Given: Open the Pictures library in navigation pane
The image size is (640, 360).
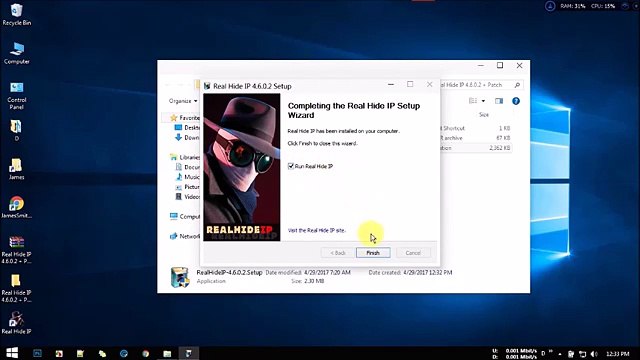Looking at the screenshot, I should coord(187,187).
